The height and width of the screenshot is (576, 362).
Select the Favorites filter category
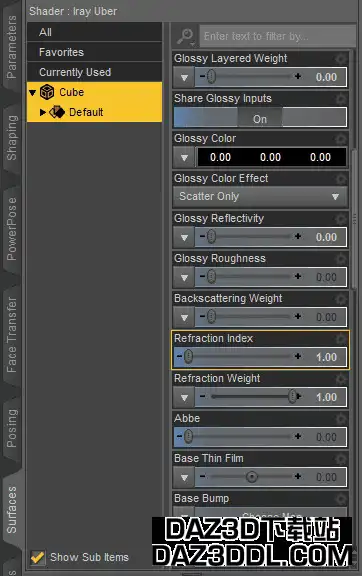94,52
